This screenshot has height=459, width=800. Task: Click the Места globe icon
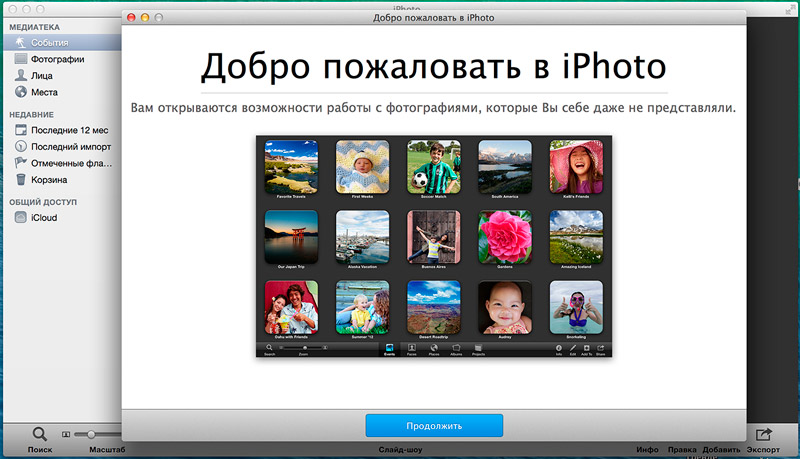20,92
